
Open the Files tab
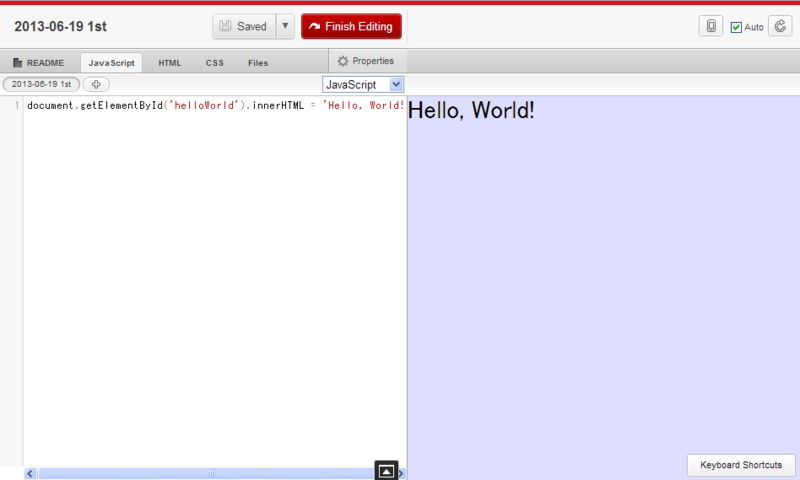[x=258, y=63]
